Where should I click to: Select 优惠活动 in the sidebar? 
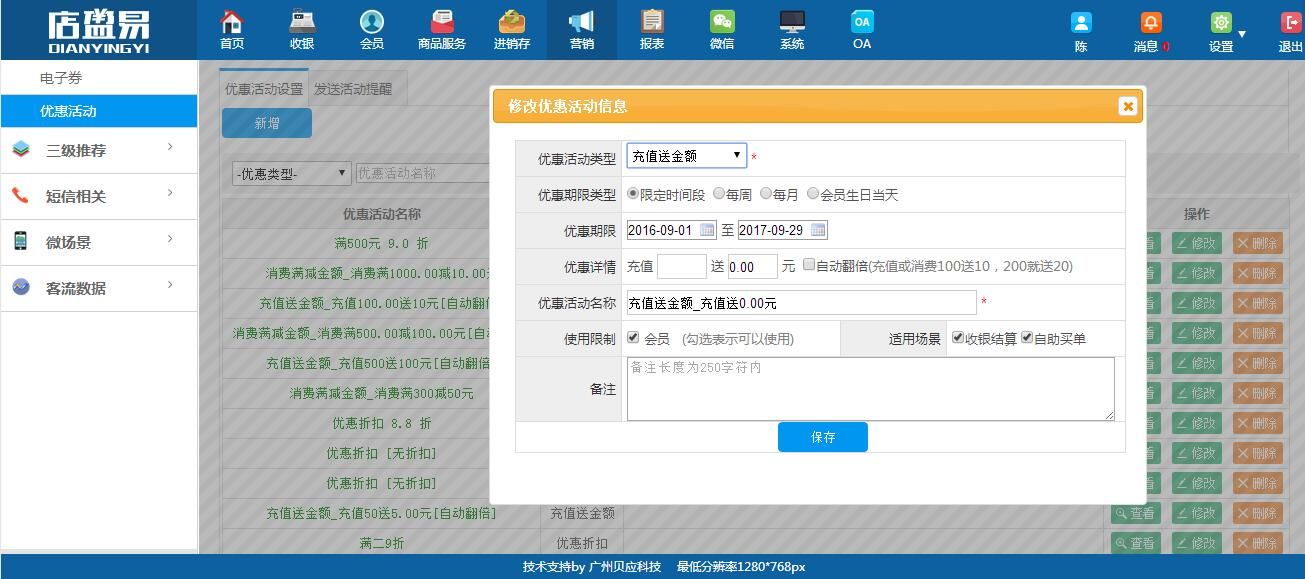point(99,111)
